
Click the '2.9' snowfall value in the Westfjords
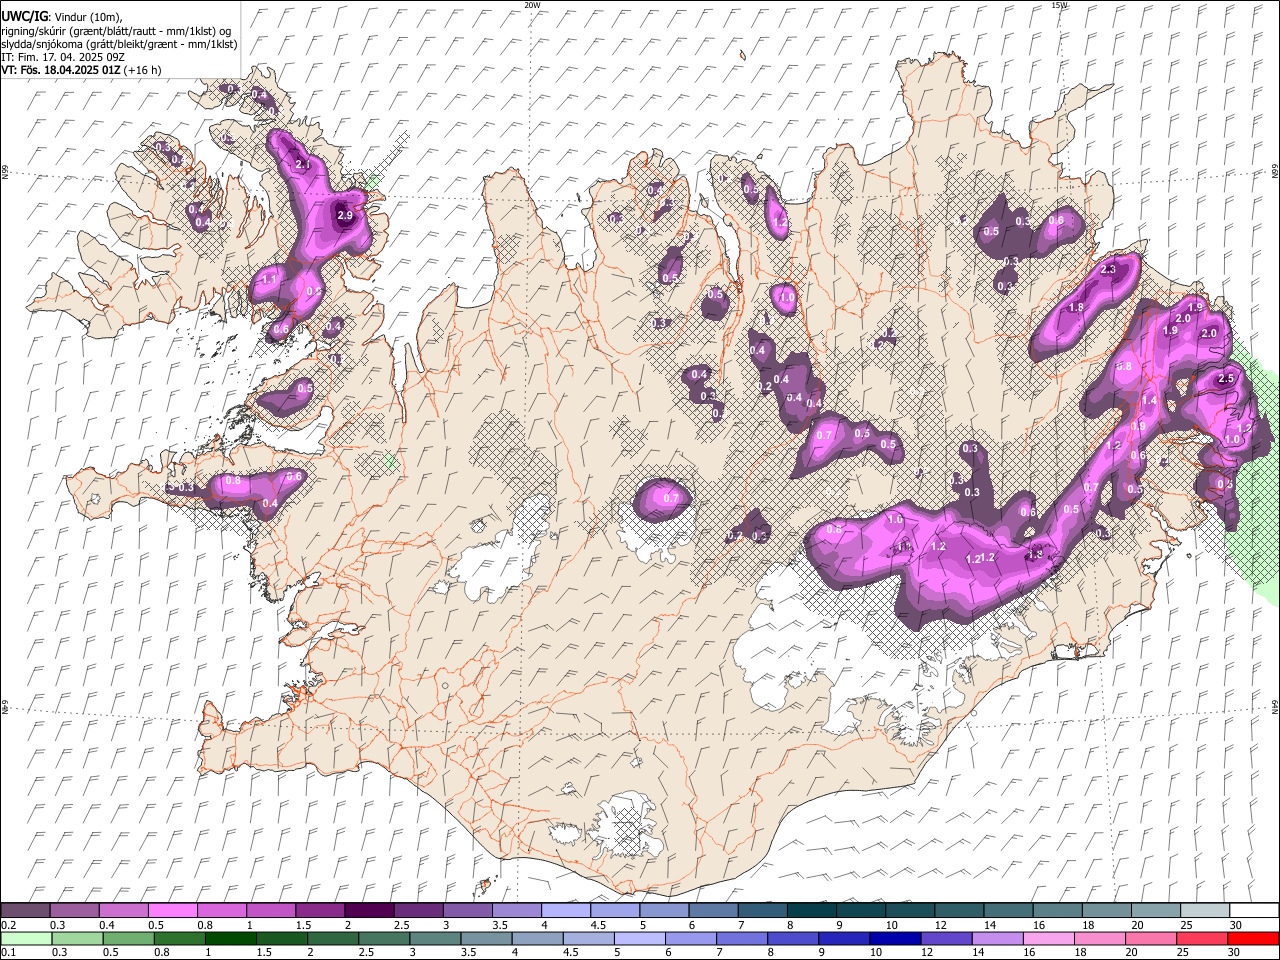345,215
